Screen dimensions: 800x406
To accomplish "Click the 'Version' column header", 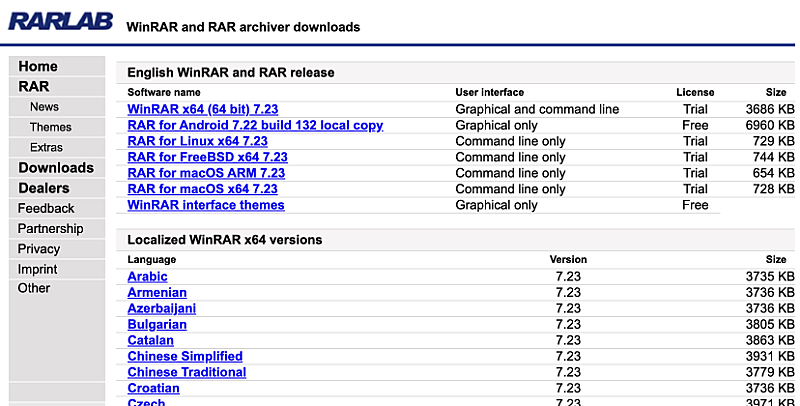I will pos(568,260).
